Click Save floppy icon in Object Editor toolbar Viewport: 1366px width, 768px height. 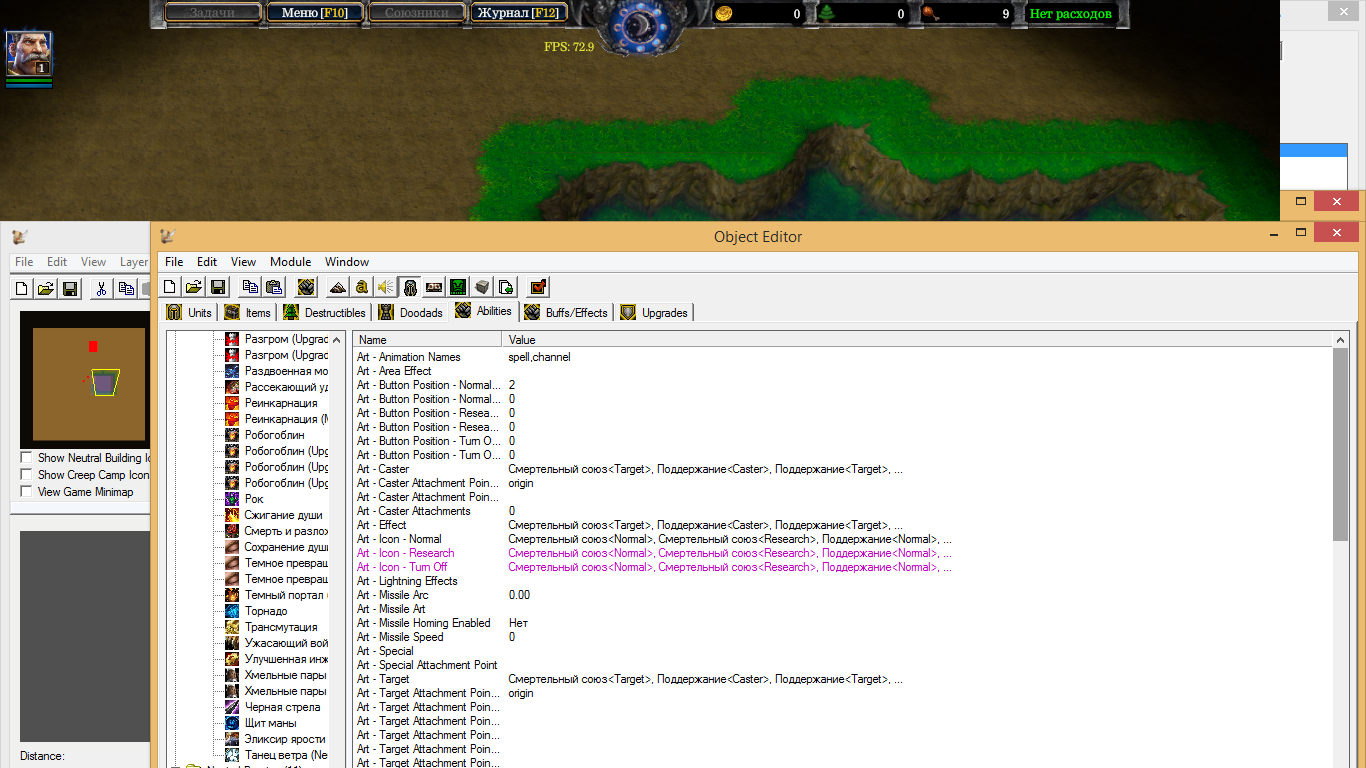(x=217, y=287)
